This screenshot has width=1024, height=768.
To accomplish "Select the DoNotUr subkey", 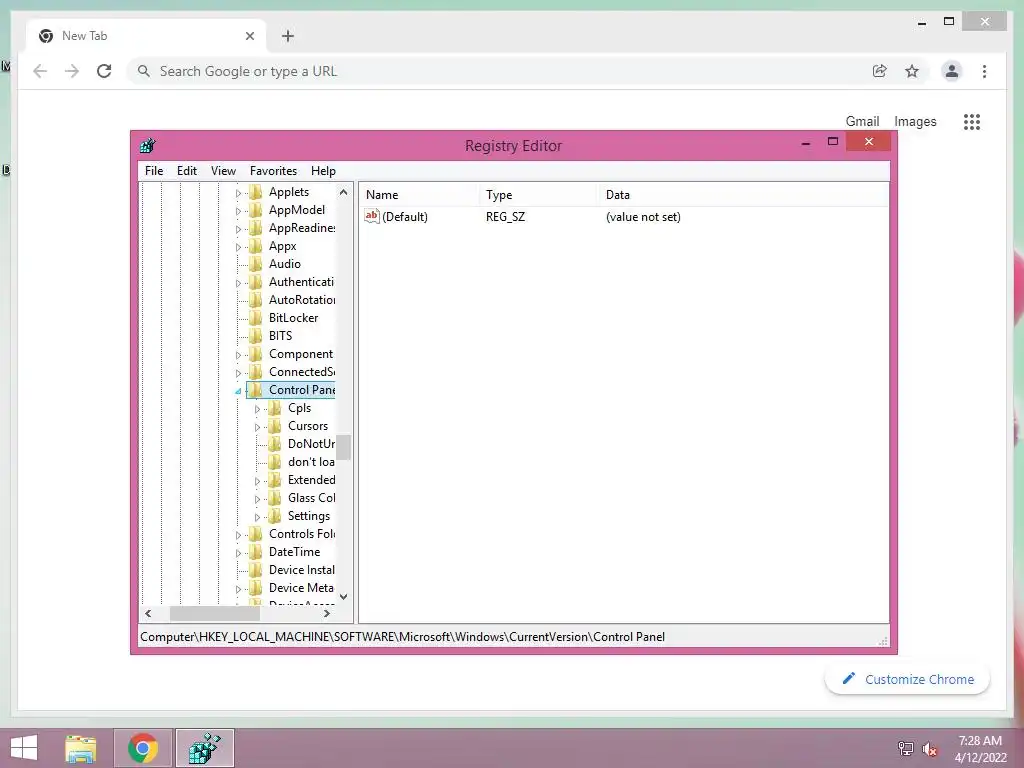I will tap(311, 444).
